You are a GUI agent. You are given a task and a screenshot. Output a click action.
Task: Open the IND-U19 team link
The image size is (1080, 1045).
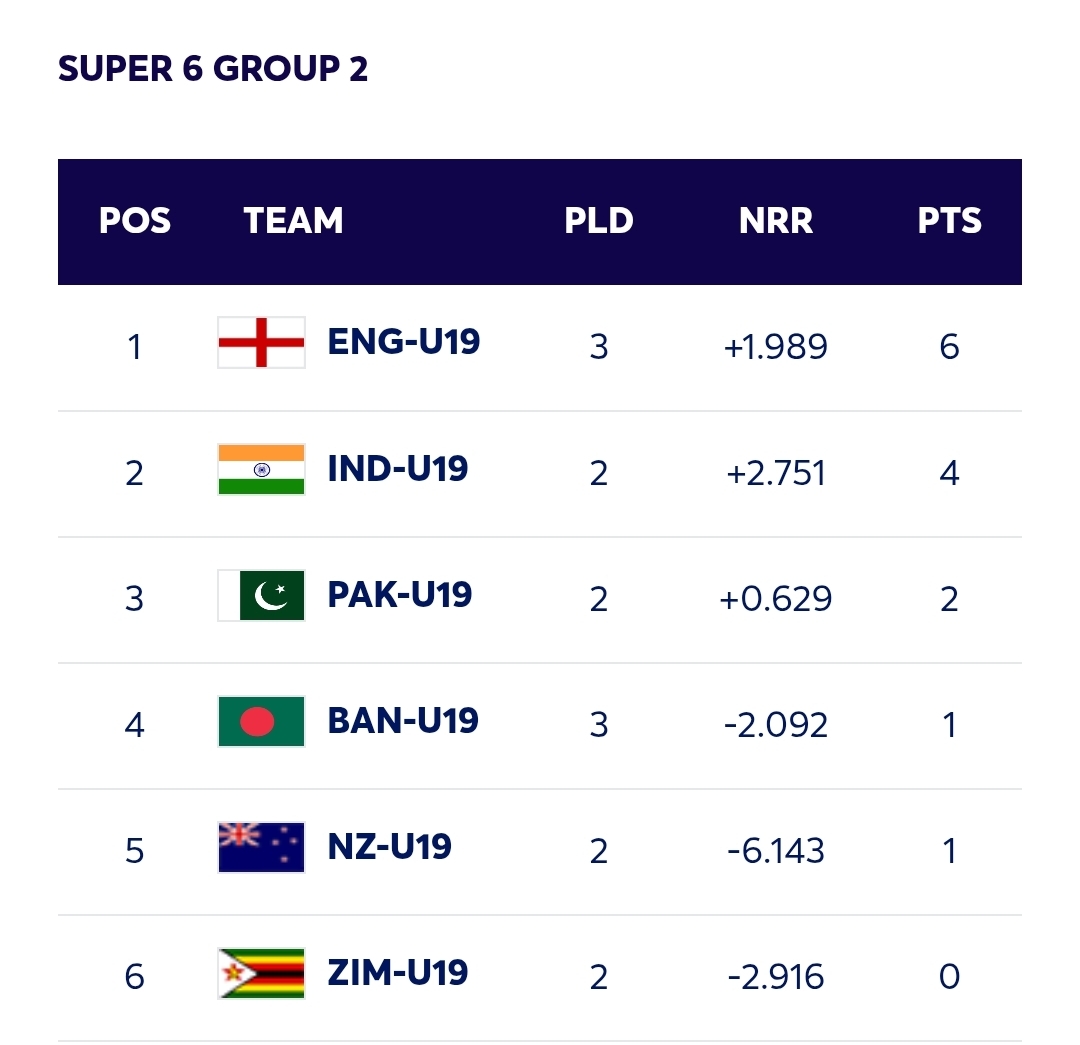tap(398, 468)
